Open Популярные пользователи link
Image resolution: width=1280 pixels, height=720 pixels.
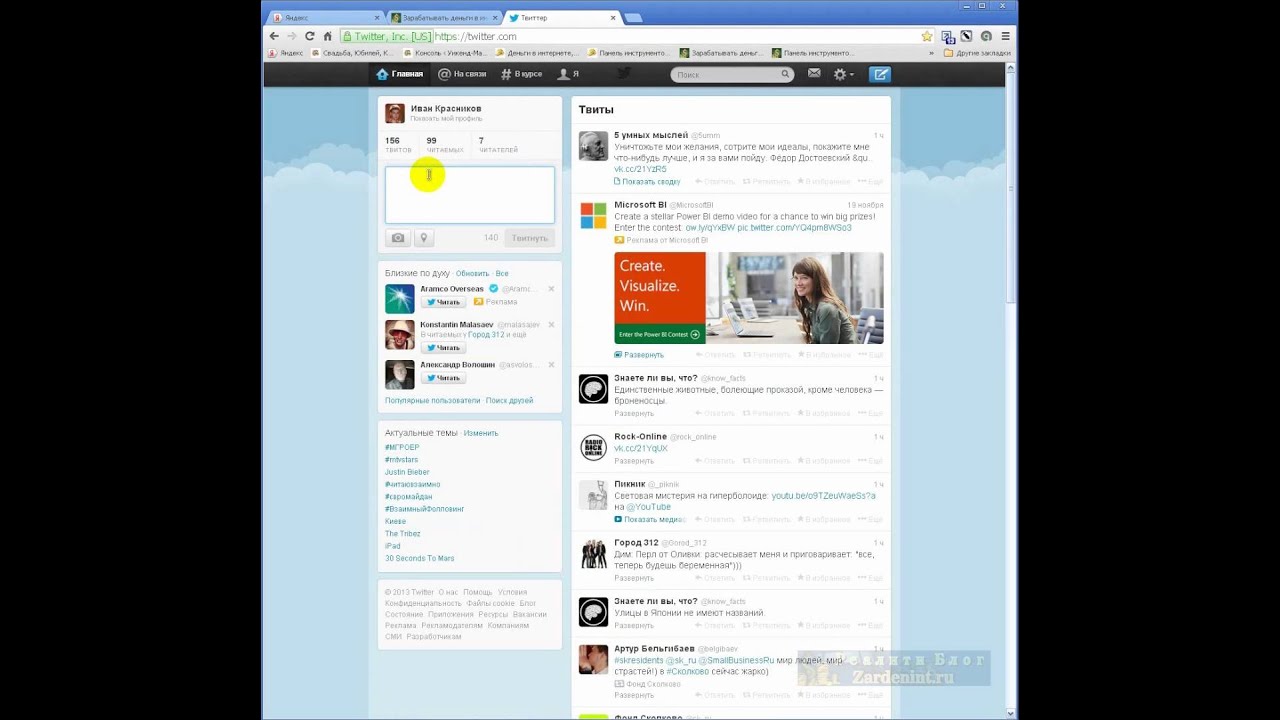click(x=433, y=400)
